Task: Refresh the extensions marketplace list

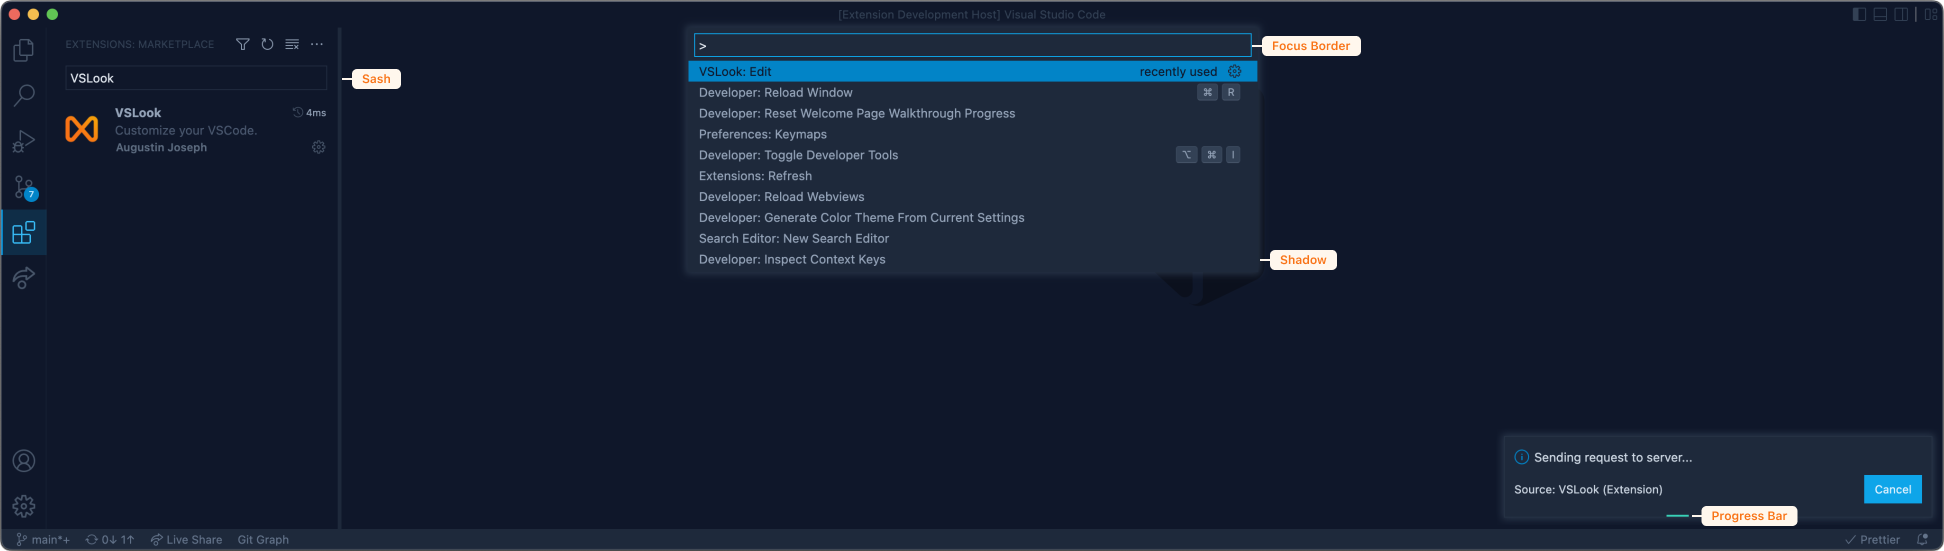Action: pyautogui.click(x=267, y=44)
